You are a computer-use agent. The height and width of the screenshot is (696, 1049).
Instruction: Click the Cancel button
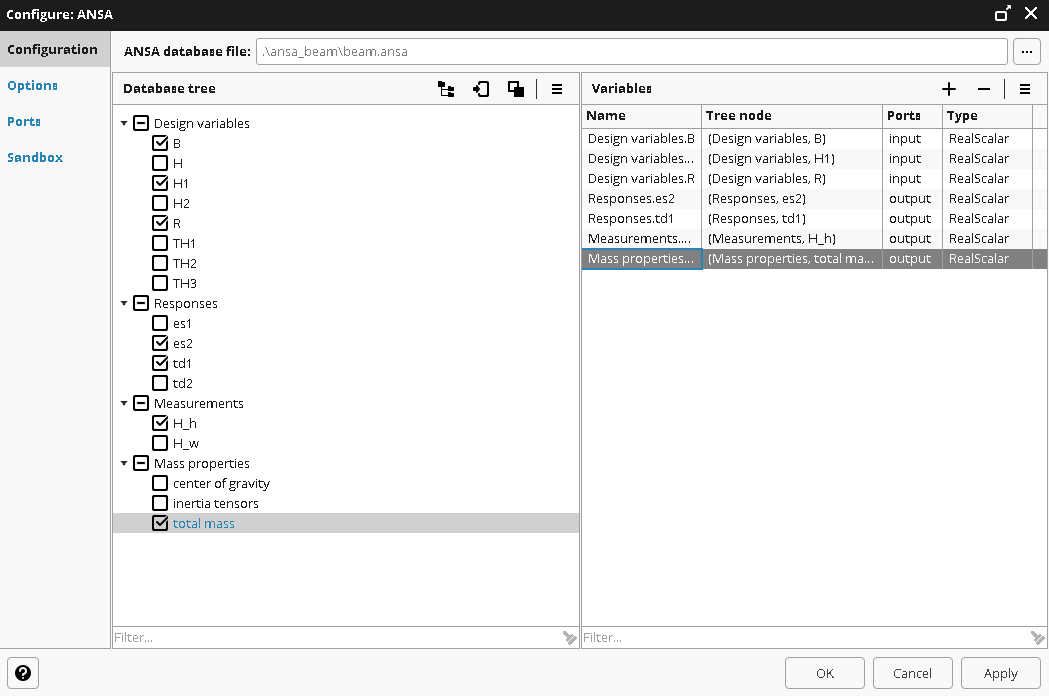click(913, 673)
